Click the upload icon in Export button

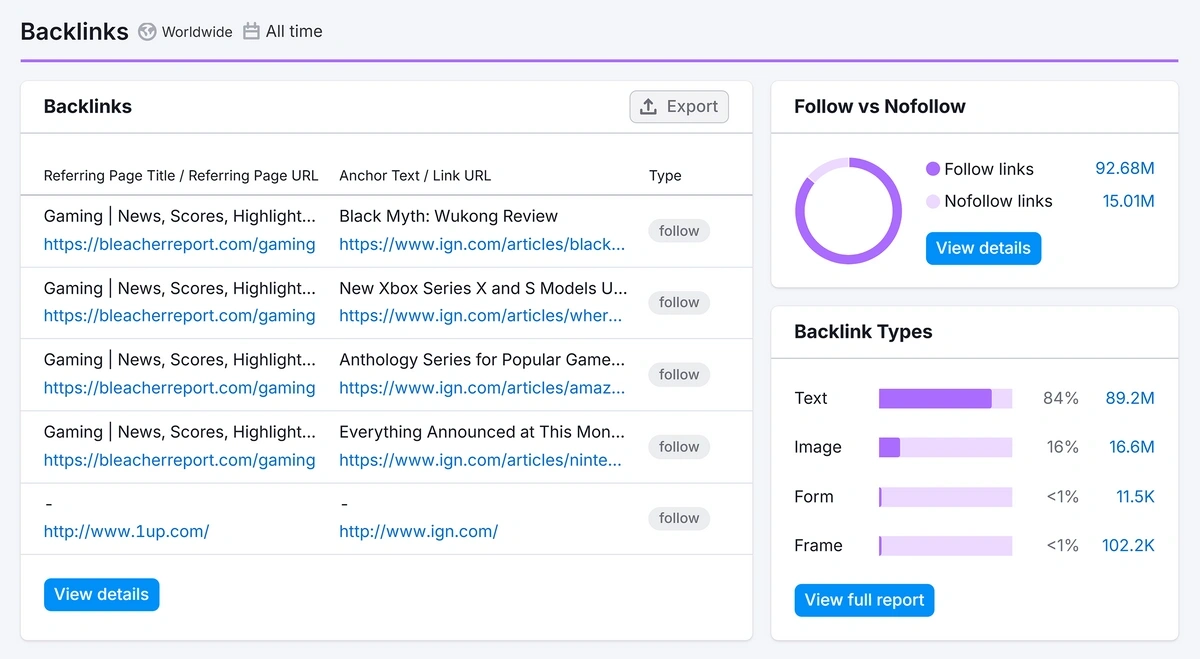(648, 107)
